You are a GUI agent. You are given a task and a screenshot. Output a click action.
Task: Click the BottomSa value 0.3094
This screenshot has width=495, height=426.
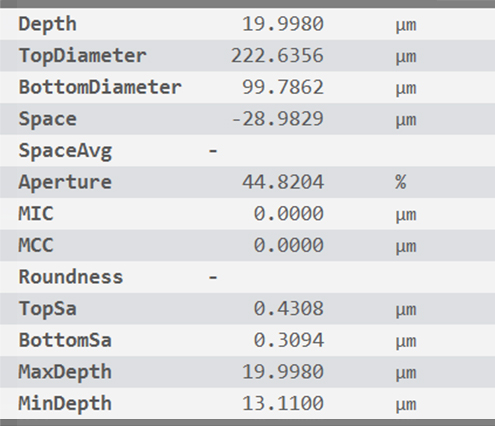(289, 340)
